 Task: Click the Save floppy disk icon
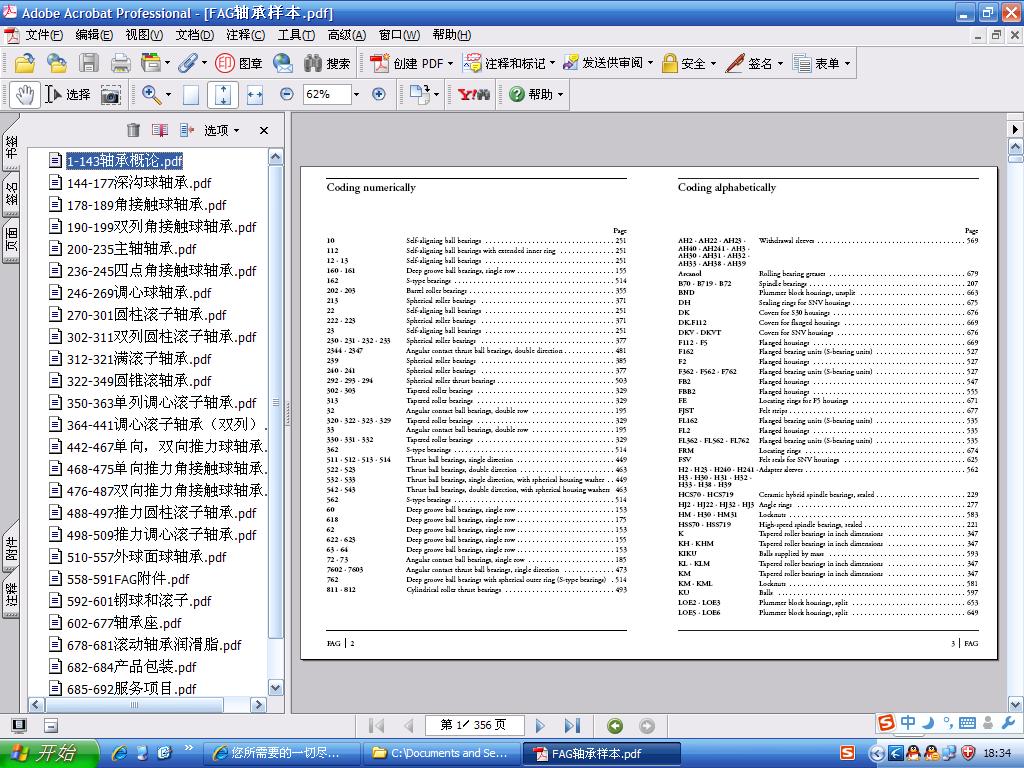pyautogui.click(x=88, y=63)
